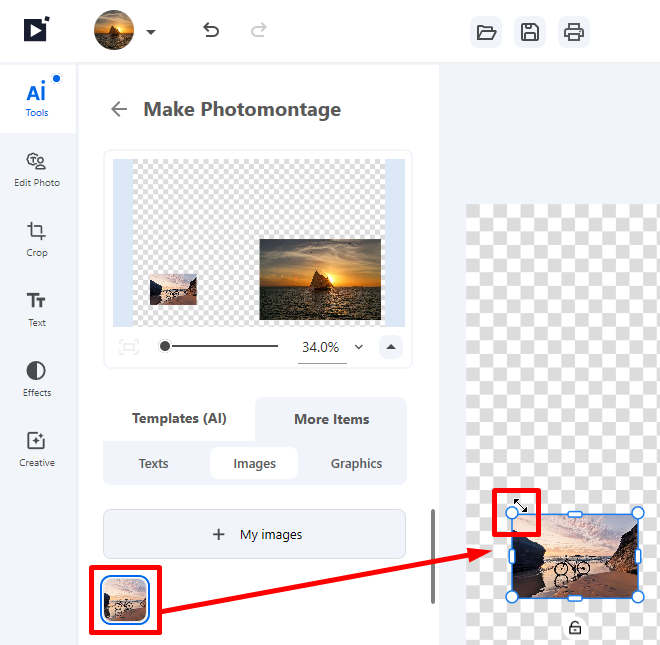
Task: Open the Effects tool
Action: click(x=37, y=379)
